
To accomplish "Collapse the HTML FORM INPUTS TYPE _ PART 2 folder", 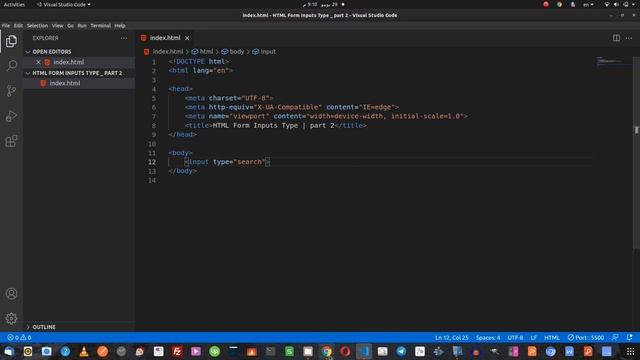I will pos(77,73).
